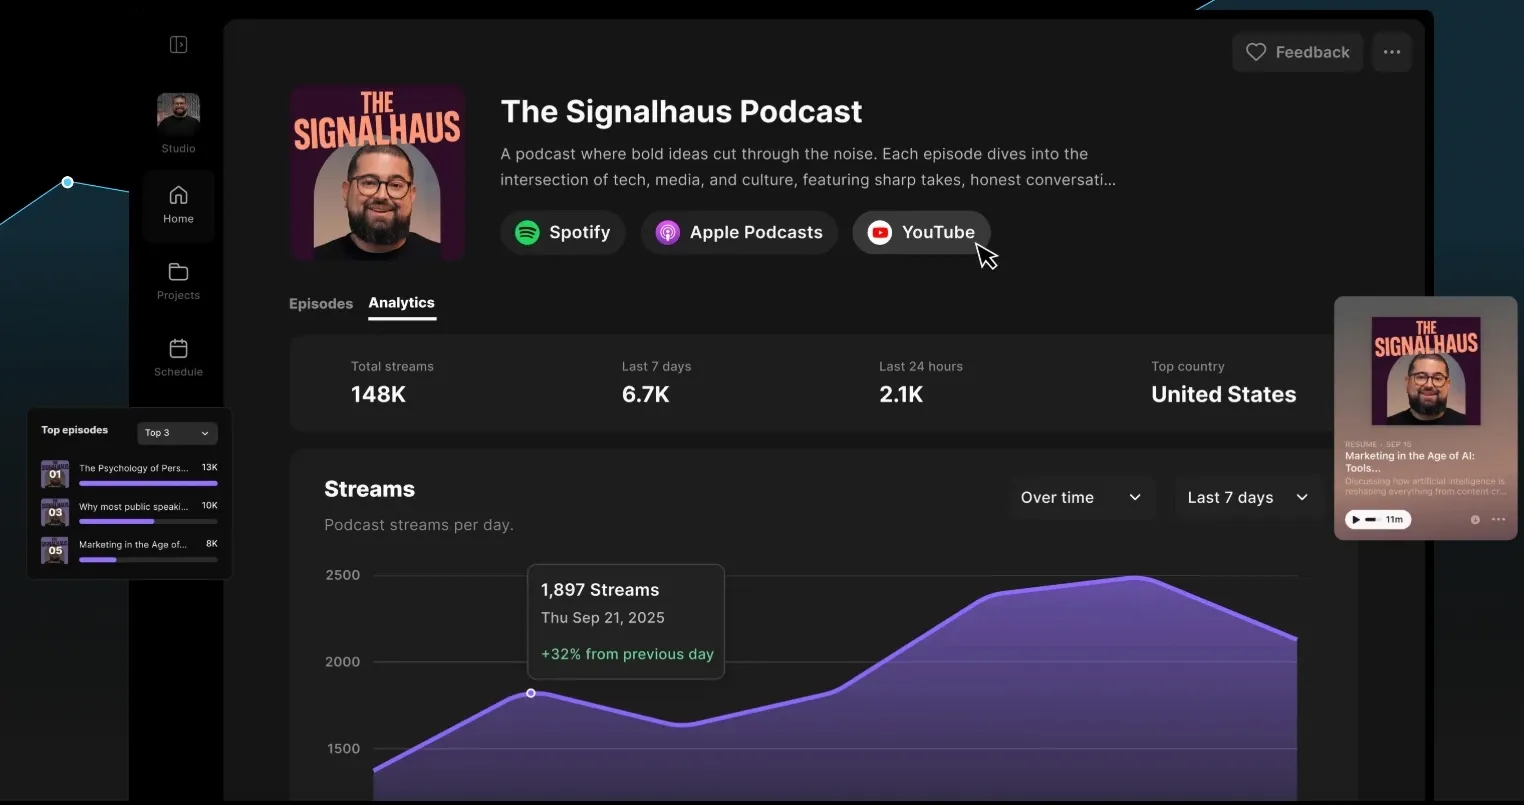
Task: Click the highlighted chart point on Sep 21
Action: [x=531, y=693]
